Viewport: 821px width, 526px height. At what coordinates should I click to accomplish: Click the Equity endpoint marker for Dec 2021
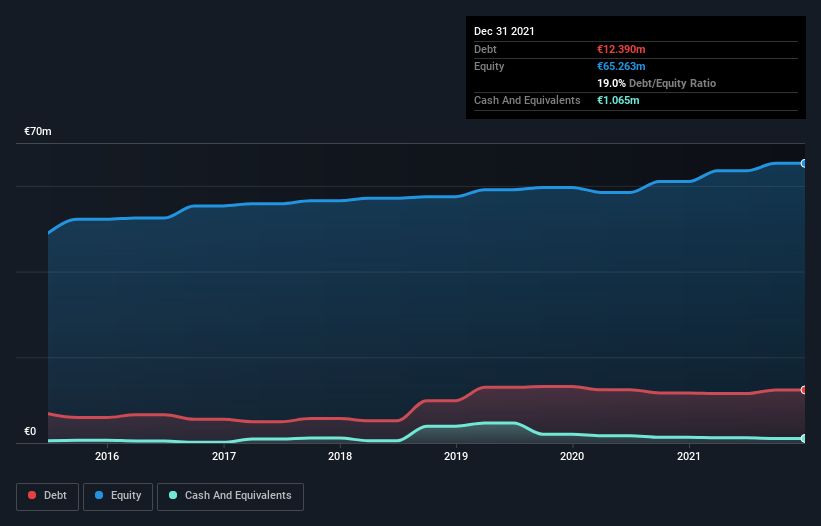803,164
